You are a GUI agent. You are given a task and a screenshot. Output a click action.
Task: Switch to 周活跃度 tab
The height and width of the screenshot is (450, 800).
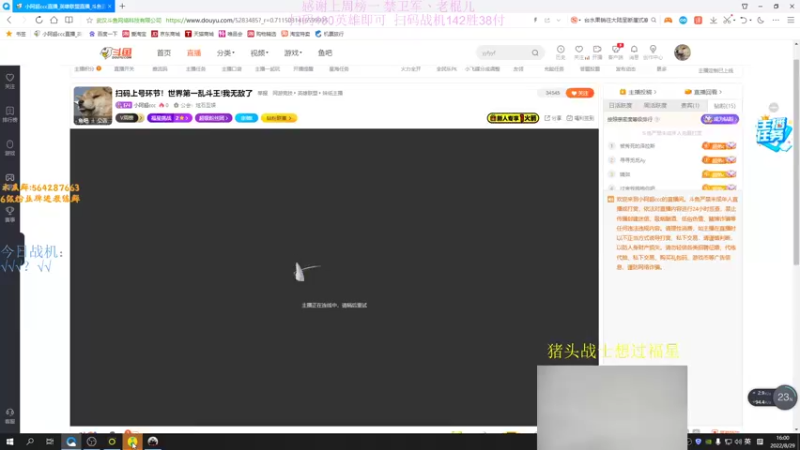655,106
